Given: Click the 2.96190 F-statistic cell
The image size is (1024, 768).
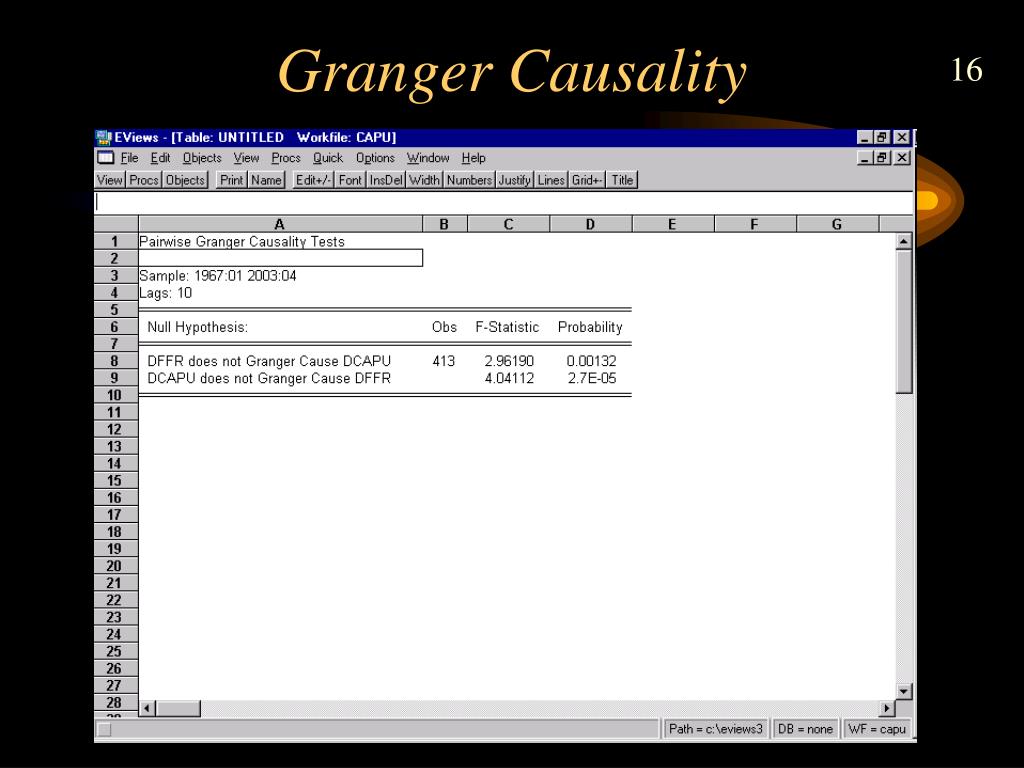Looking at the screenshot, I should pyautogui.click(x=509, y=361).
